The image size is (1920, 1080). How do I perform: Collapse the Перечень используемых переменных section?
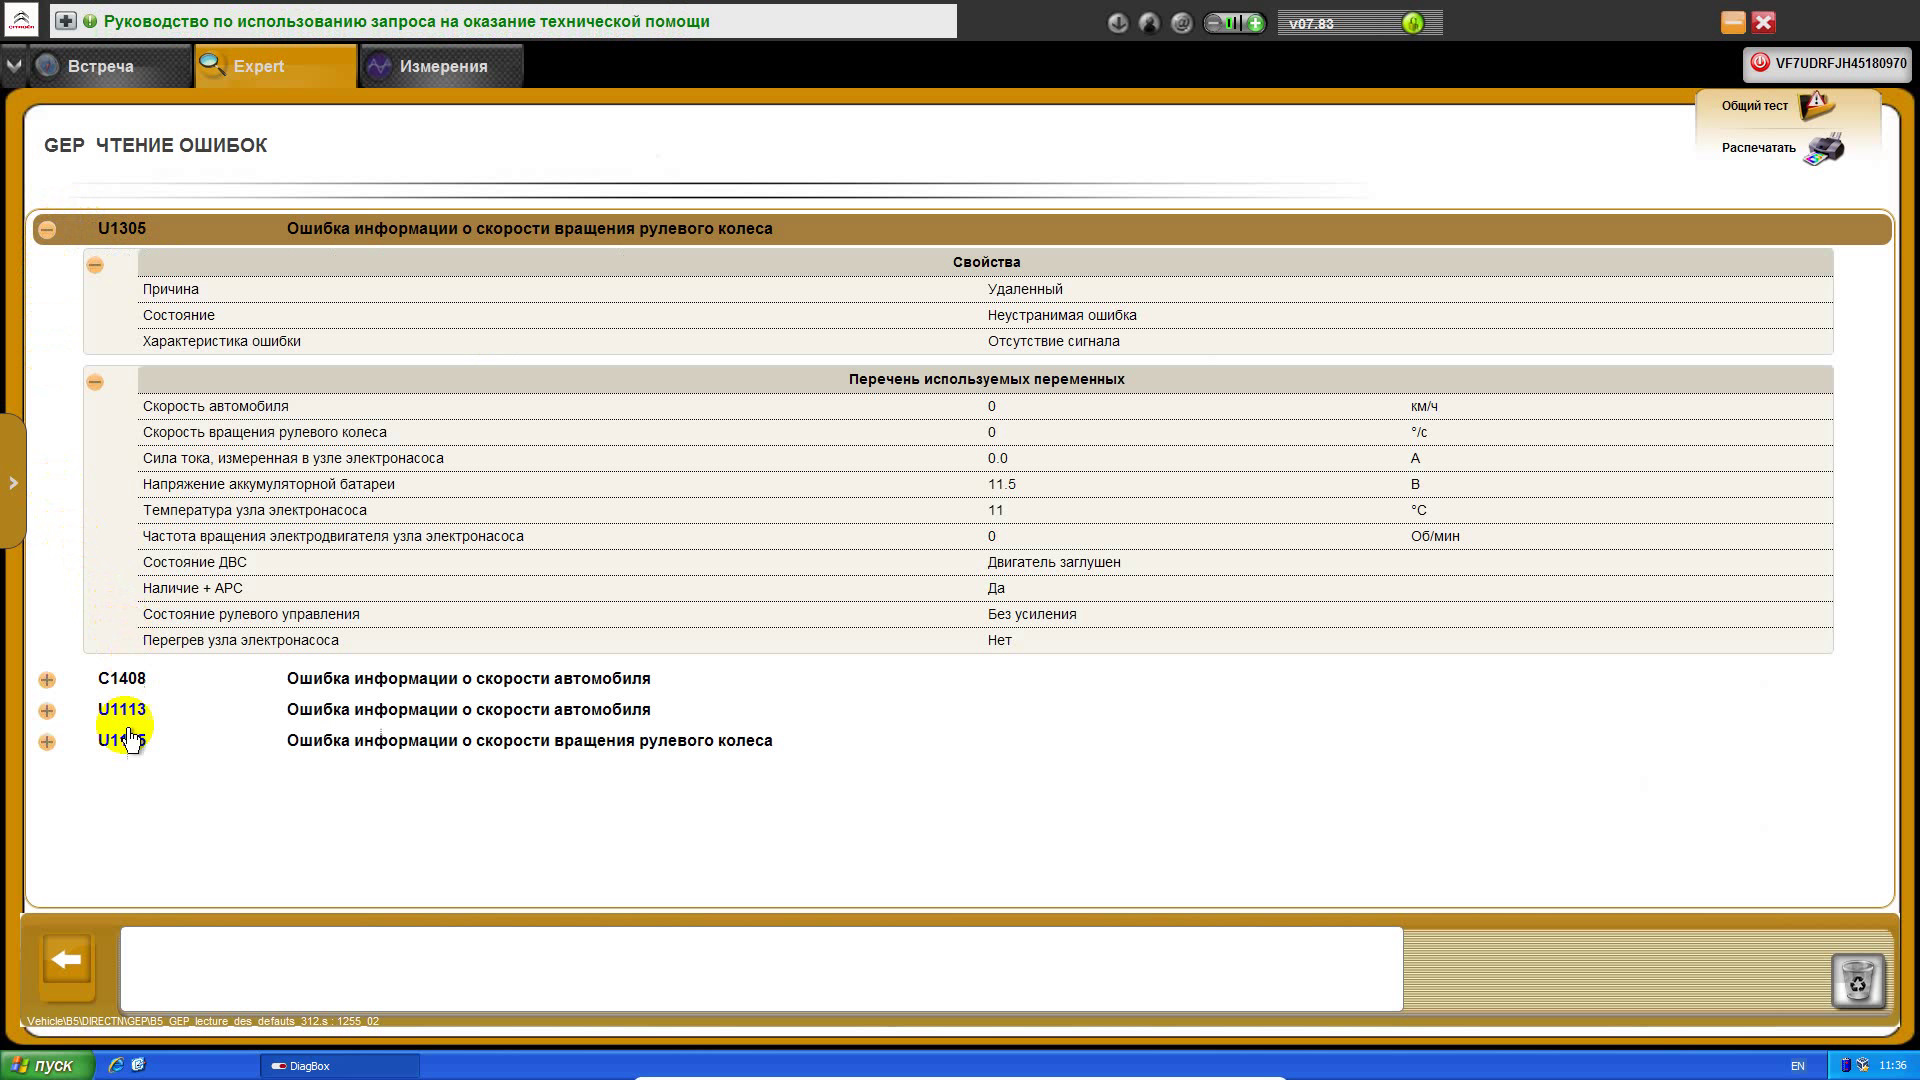click(x=95, y=383)
